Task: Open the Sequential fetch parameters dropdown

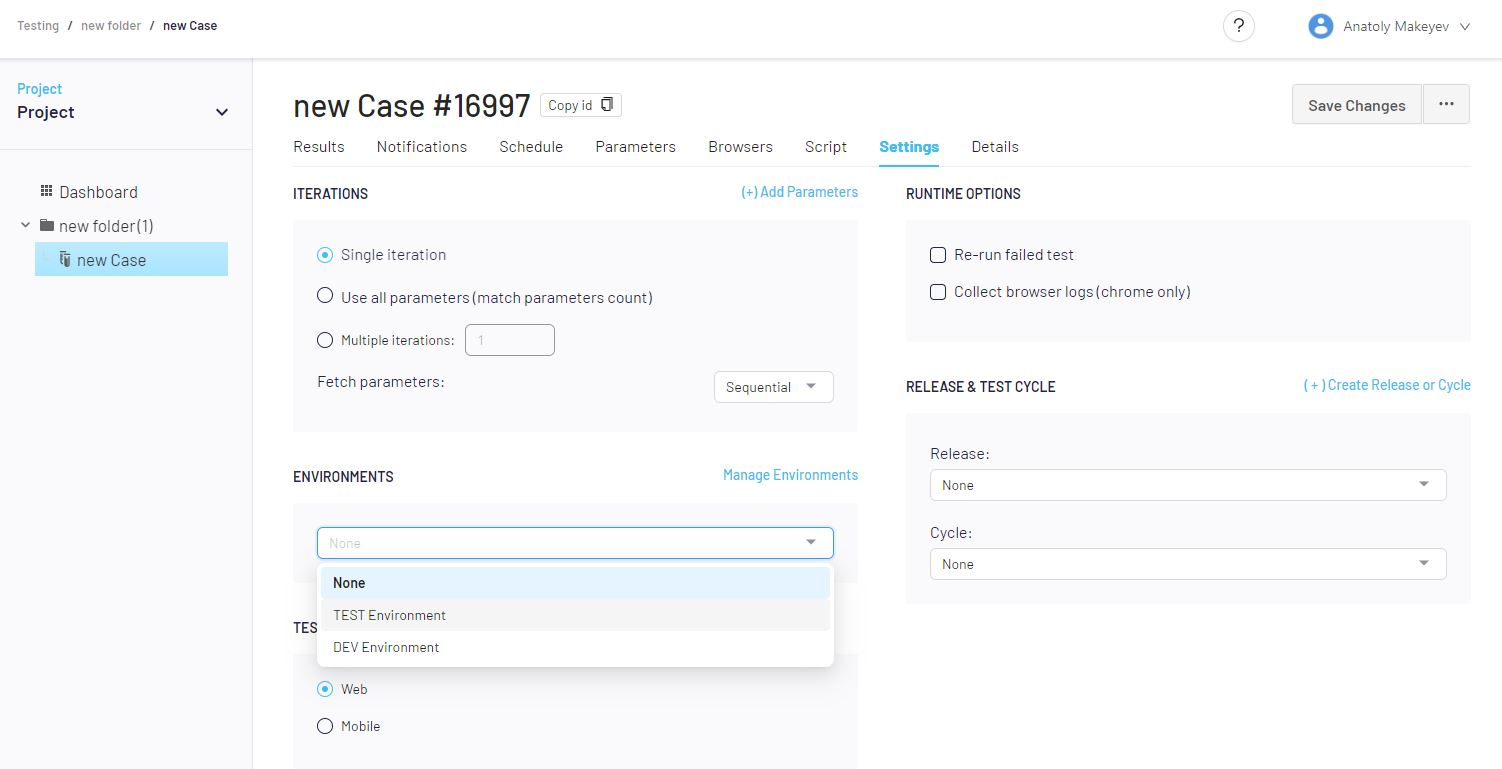Action: pos(773,387)
